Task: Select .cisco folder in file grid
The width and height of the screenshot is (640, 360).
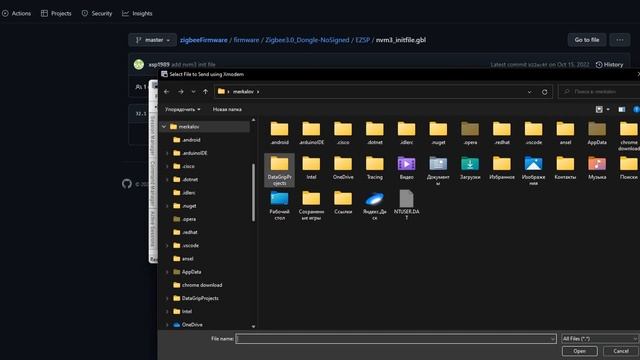Action: 343,133
